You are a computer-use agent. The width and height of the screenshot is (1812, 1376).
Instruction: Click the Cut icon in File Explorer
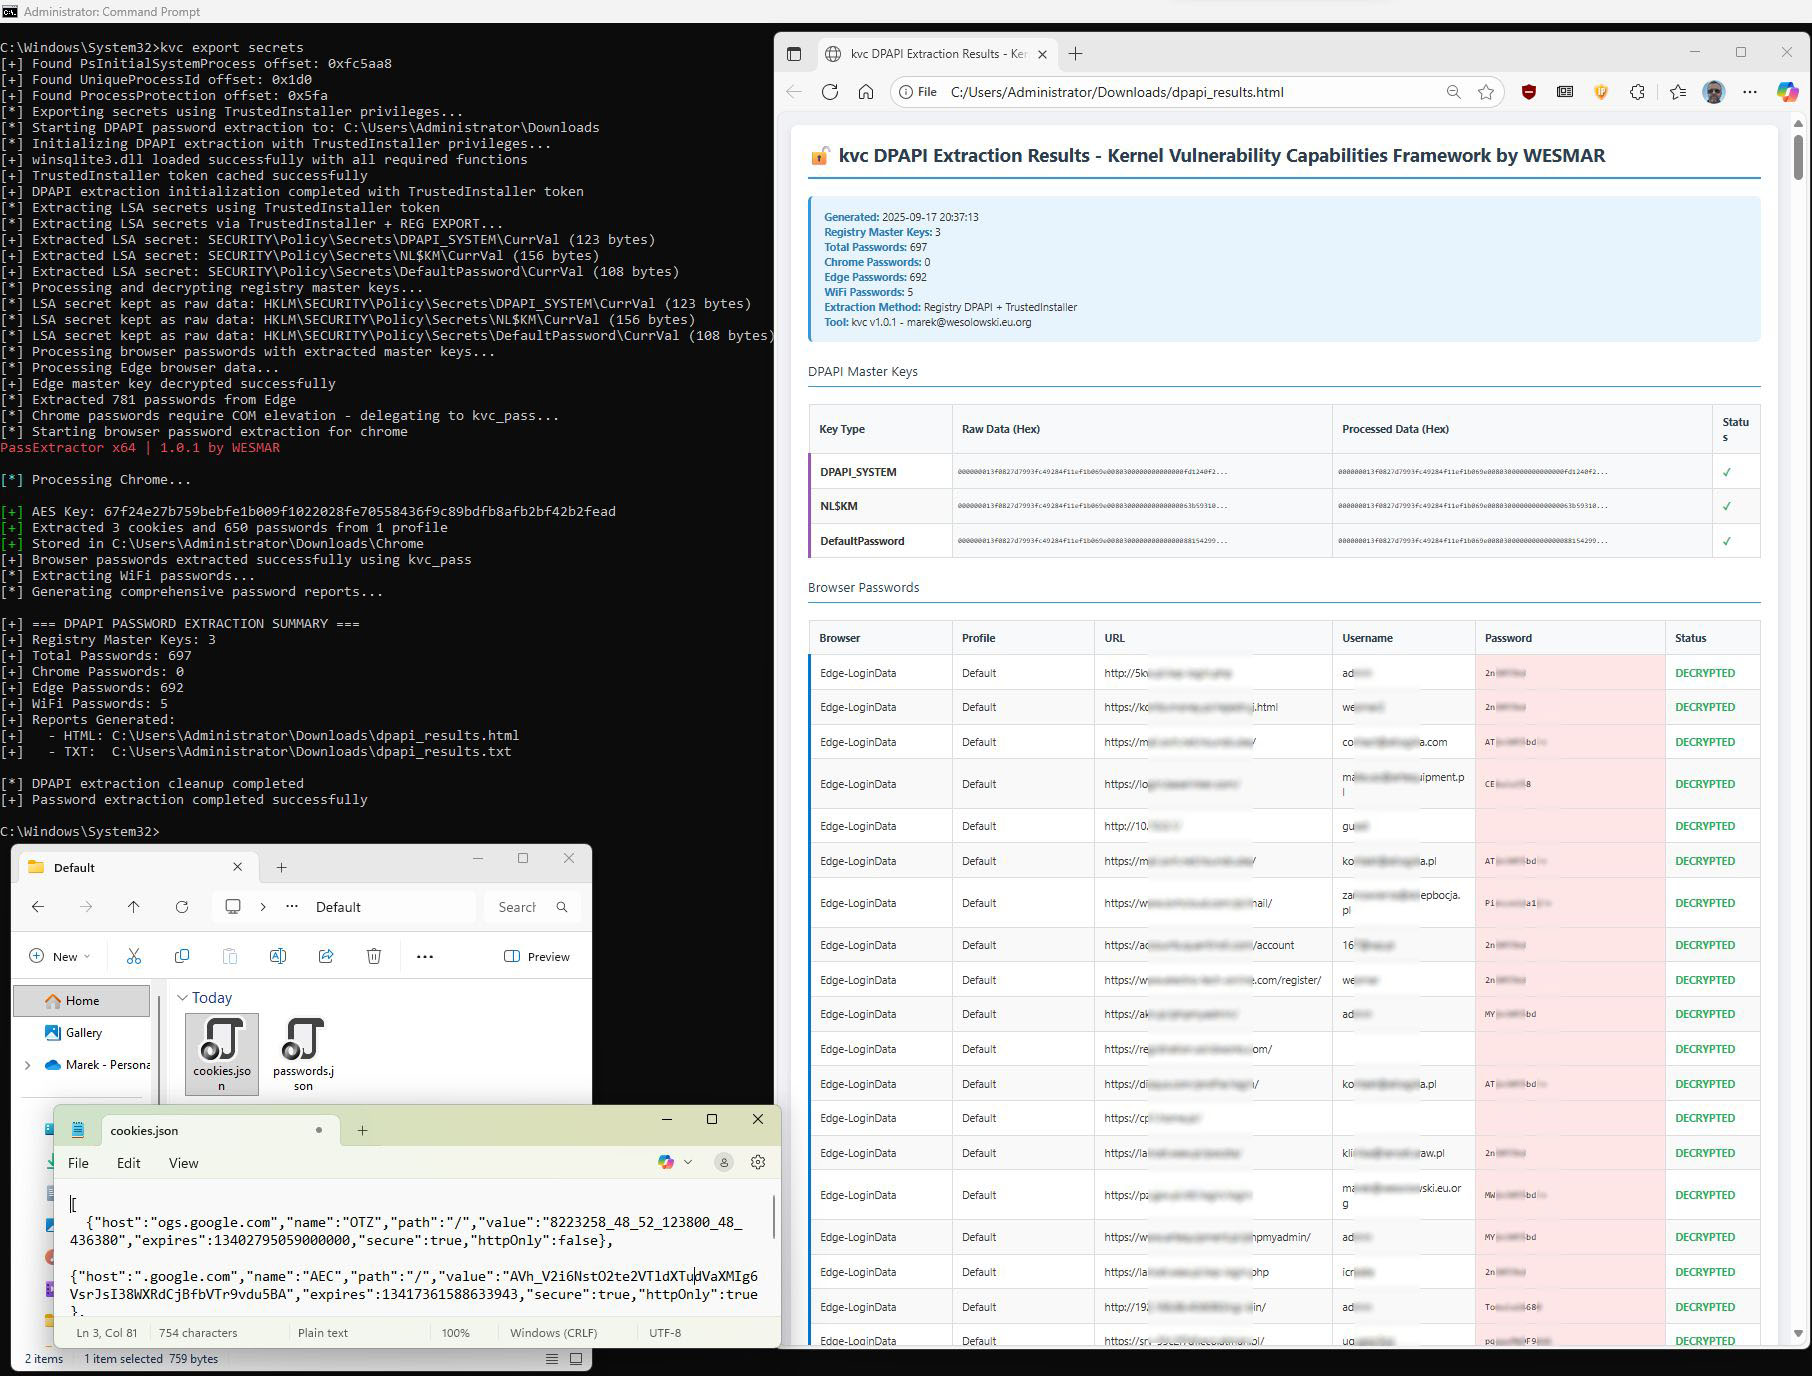pyautogui.click(x=134, y=957)
